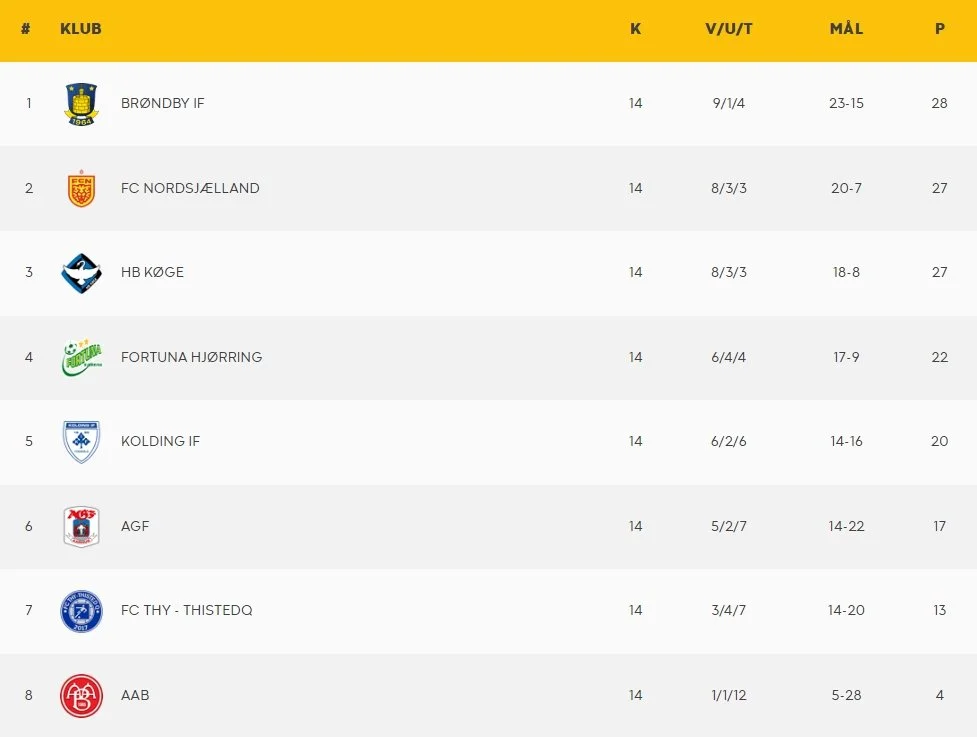Select Fortuna Hjørring's 6/4/4 record
Screen dimensions: 977x737
point(729,357)
